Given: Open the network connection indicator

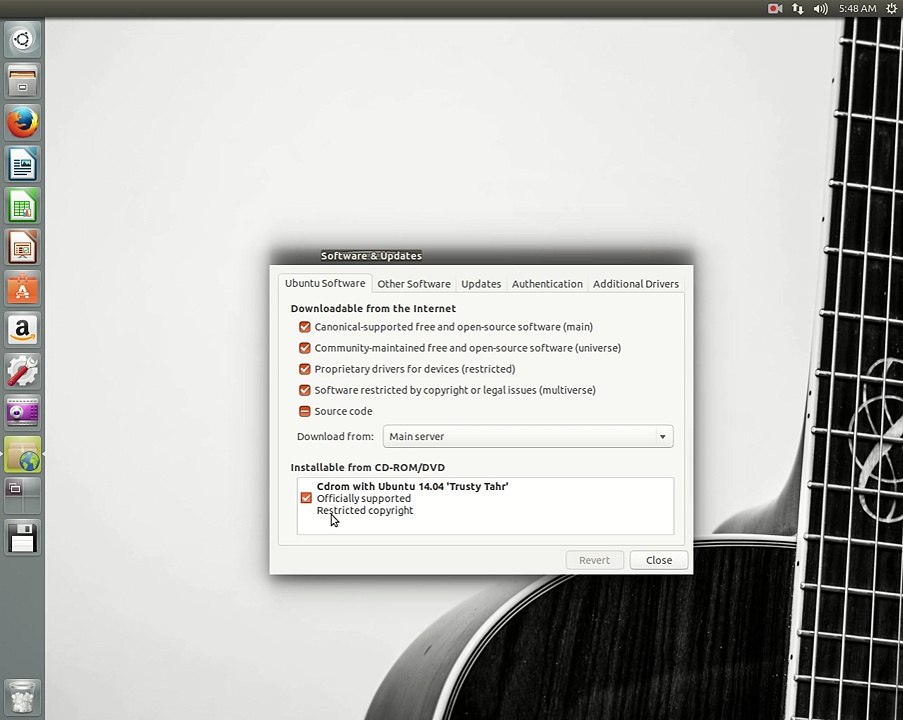Looking at the screenshot, I should [x=798, y=8].
